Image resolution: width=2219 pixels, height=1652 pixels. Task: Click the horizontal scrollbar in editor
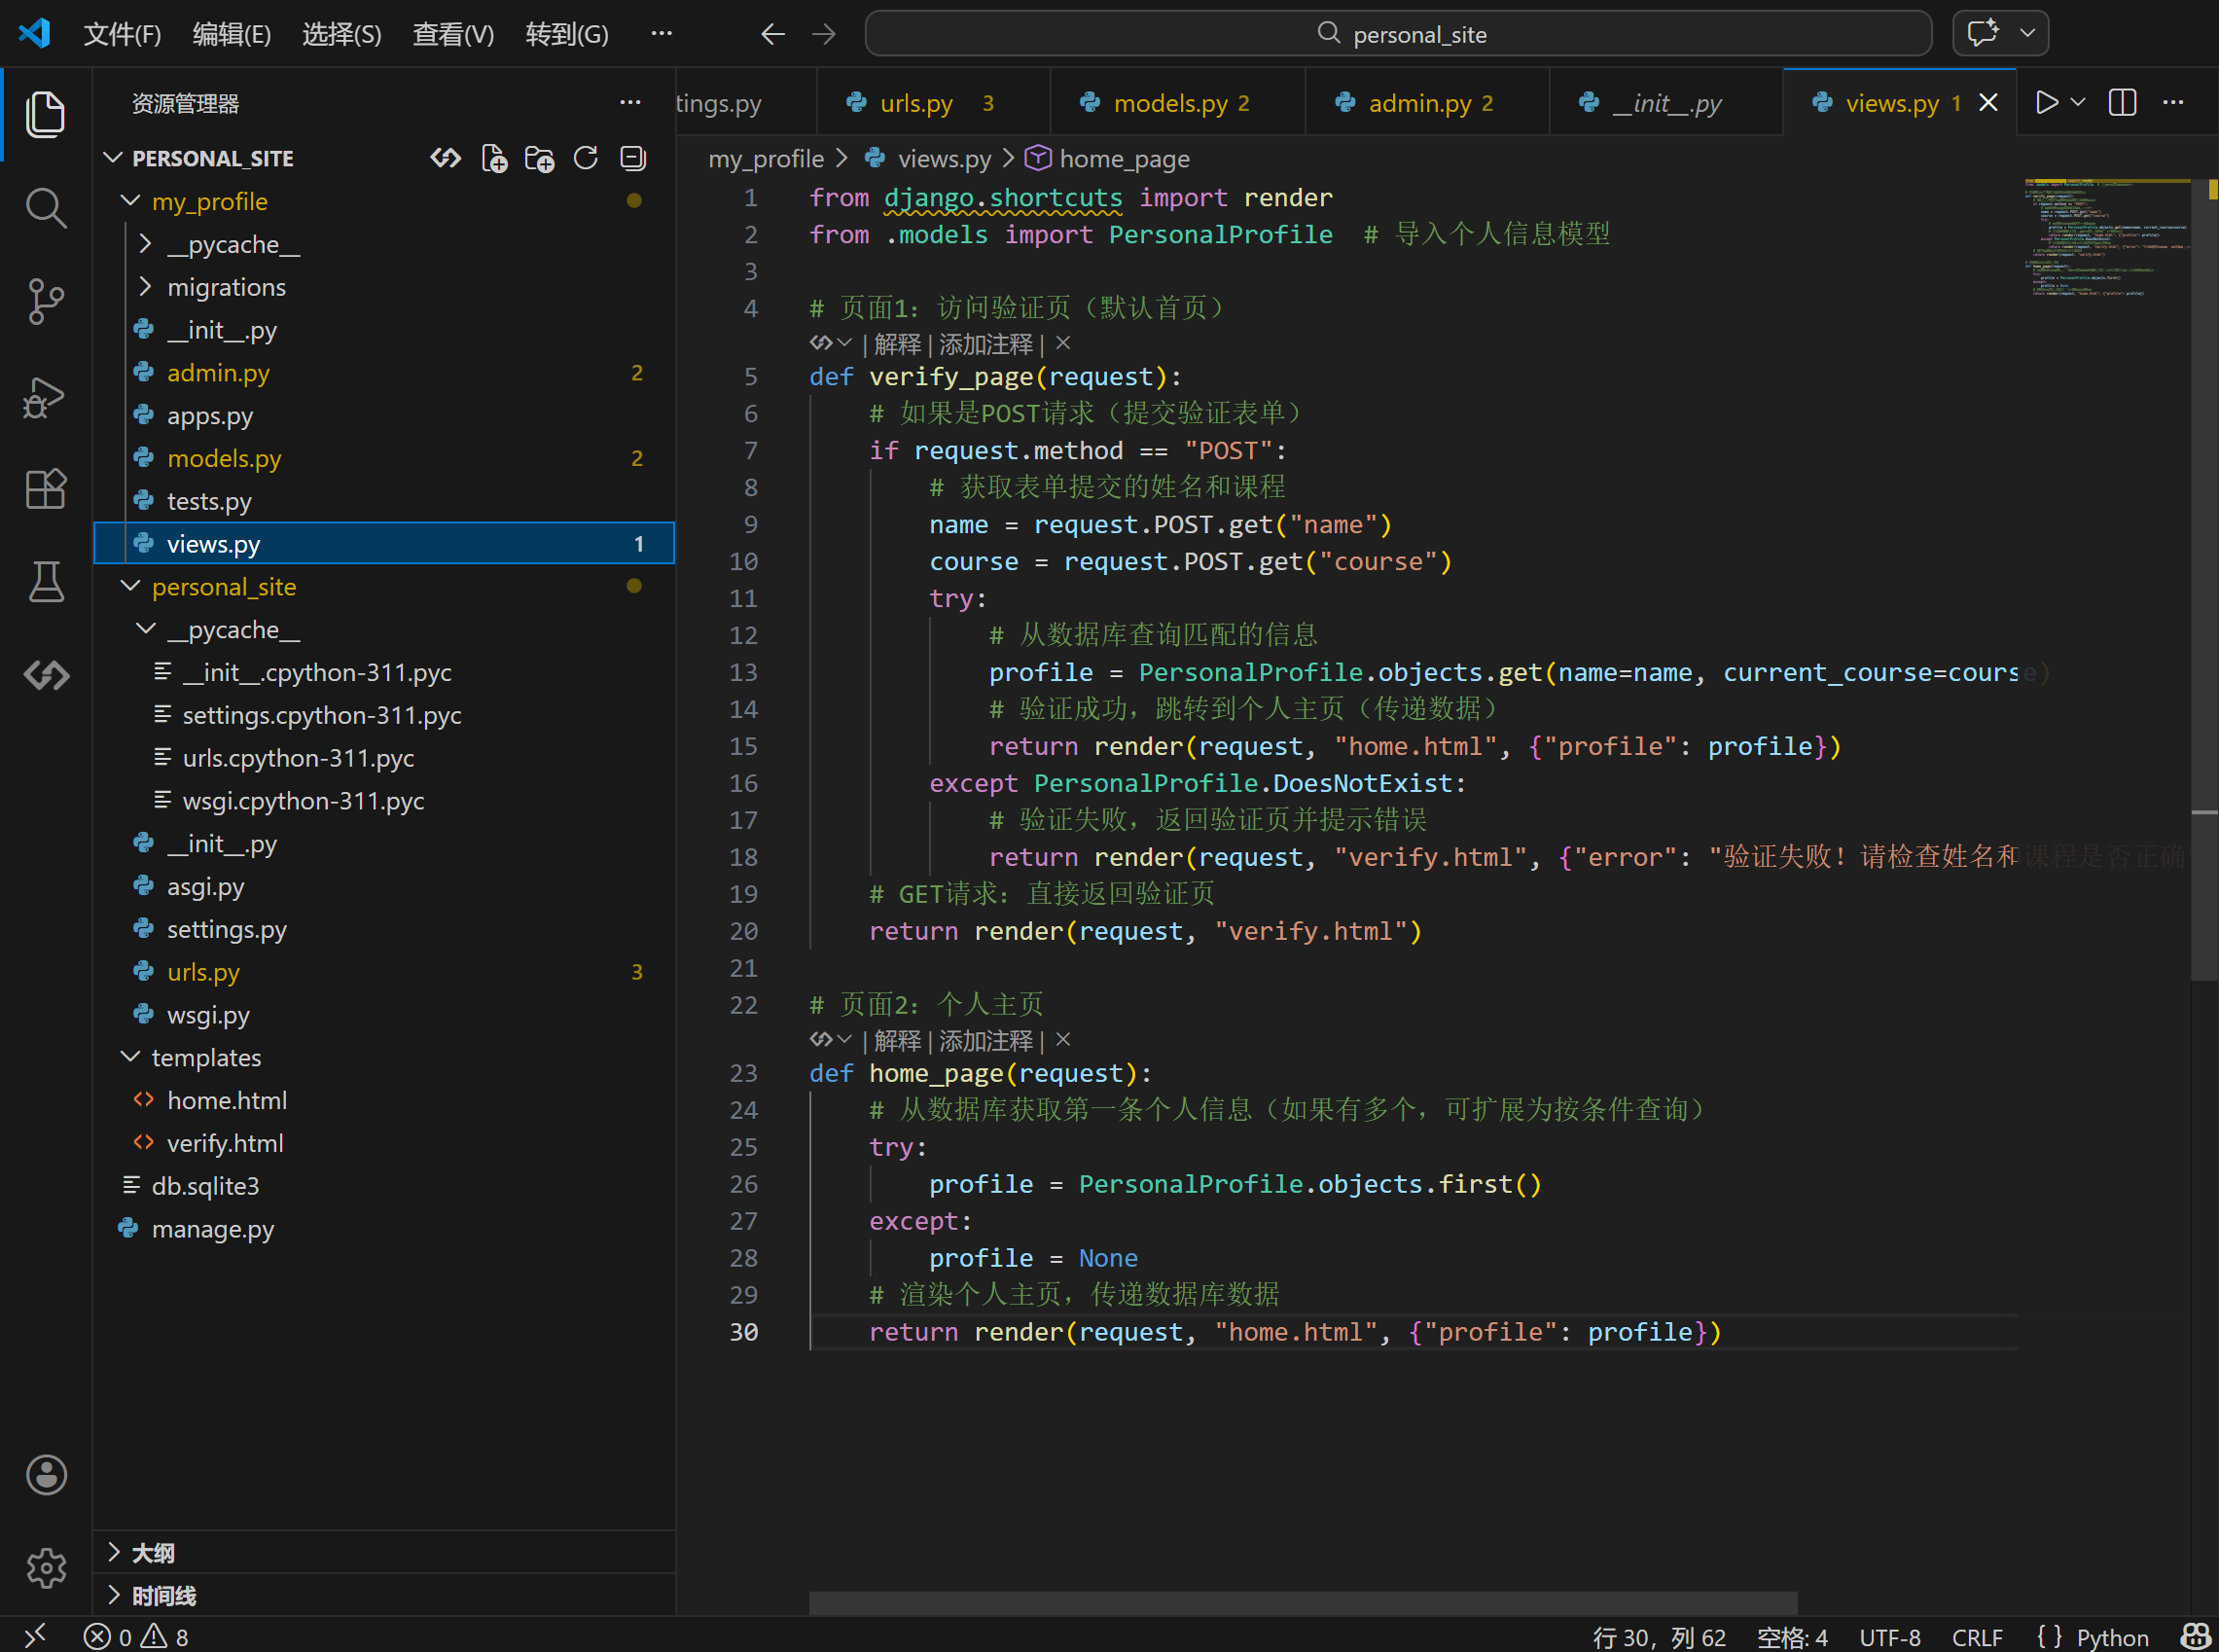[x=1302, y=1602]
